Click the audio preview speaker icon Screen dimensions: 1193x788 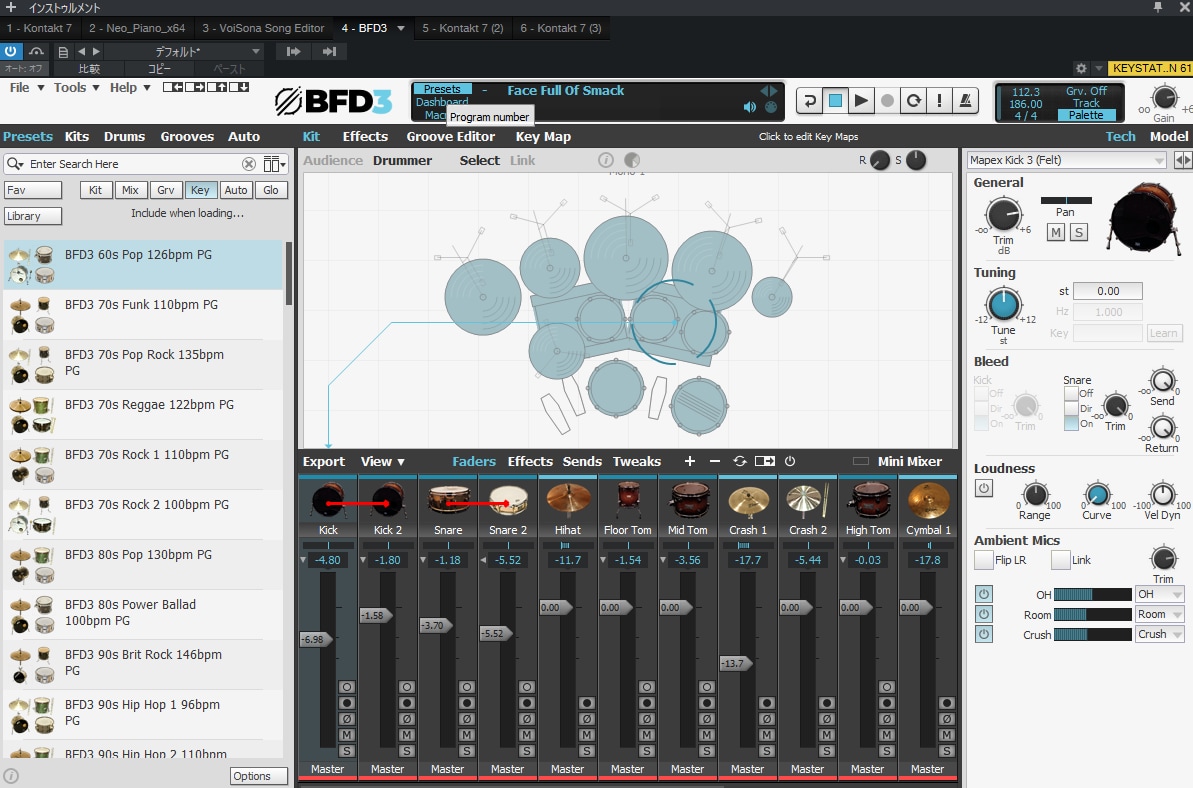coord(749,107)
